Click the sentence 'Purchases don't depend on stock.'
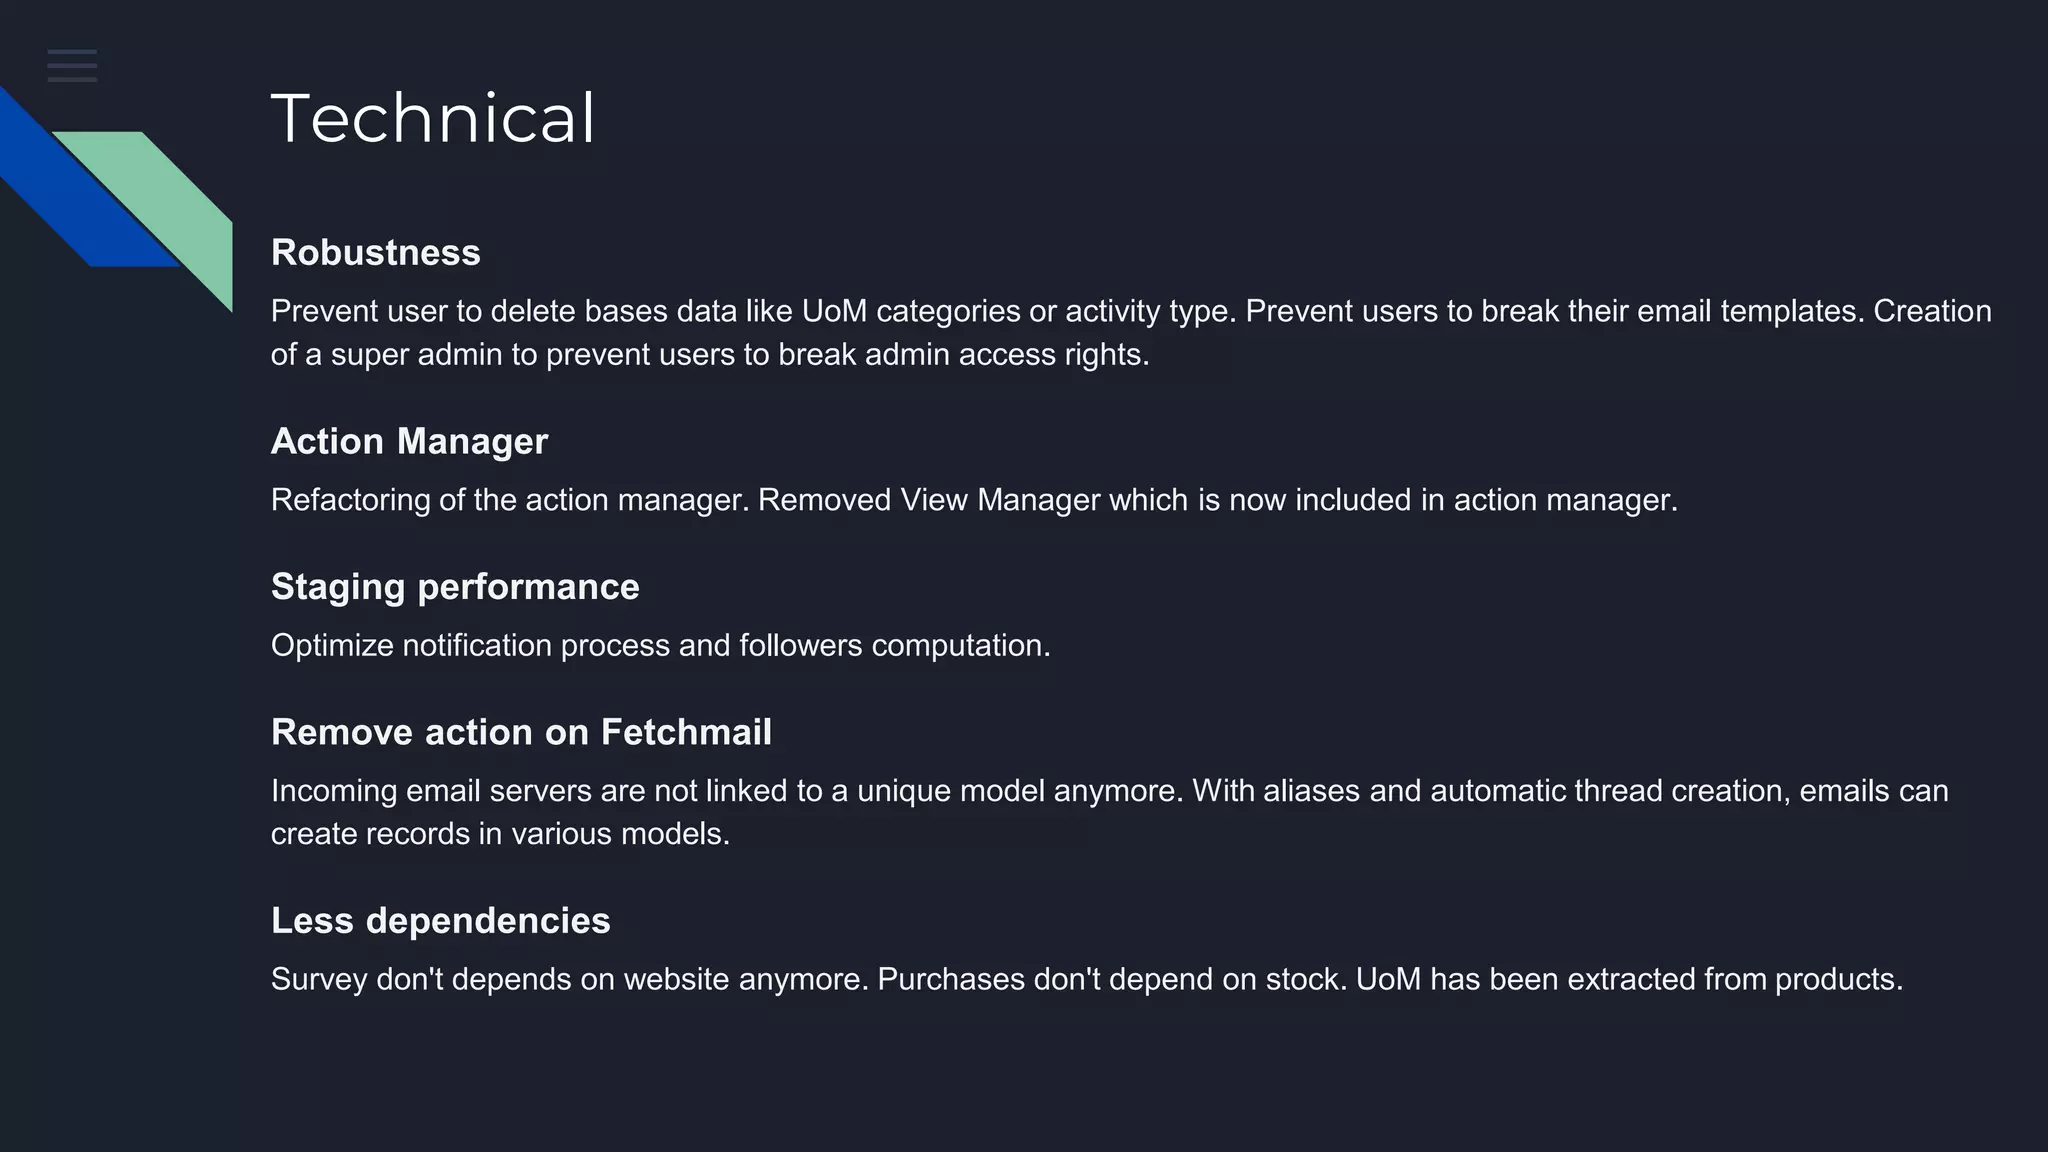This screenshot has height=1152, width=2048. (x=1112, y=980)
